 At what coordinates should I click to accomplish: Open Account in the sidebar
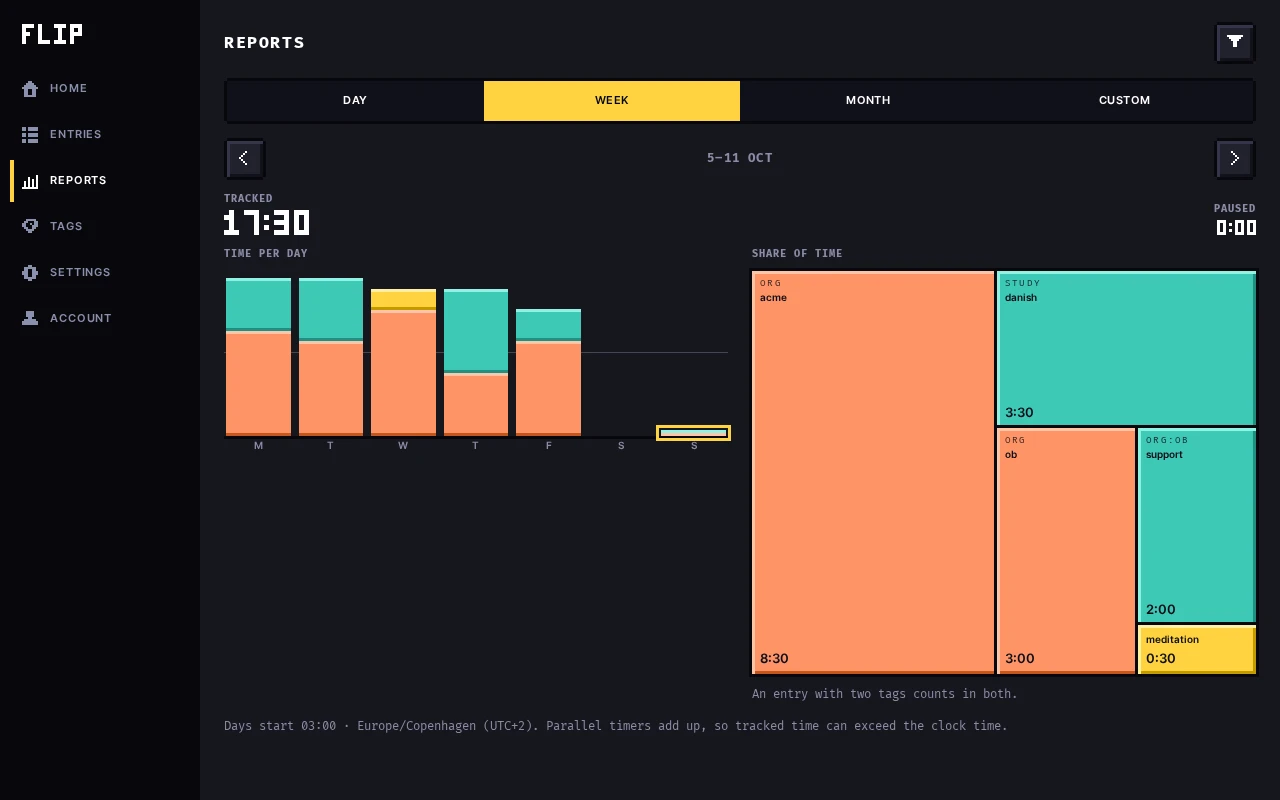pyautogui.click(x=100, y=318)
